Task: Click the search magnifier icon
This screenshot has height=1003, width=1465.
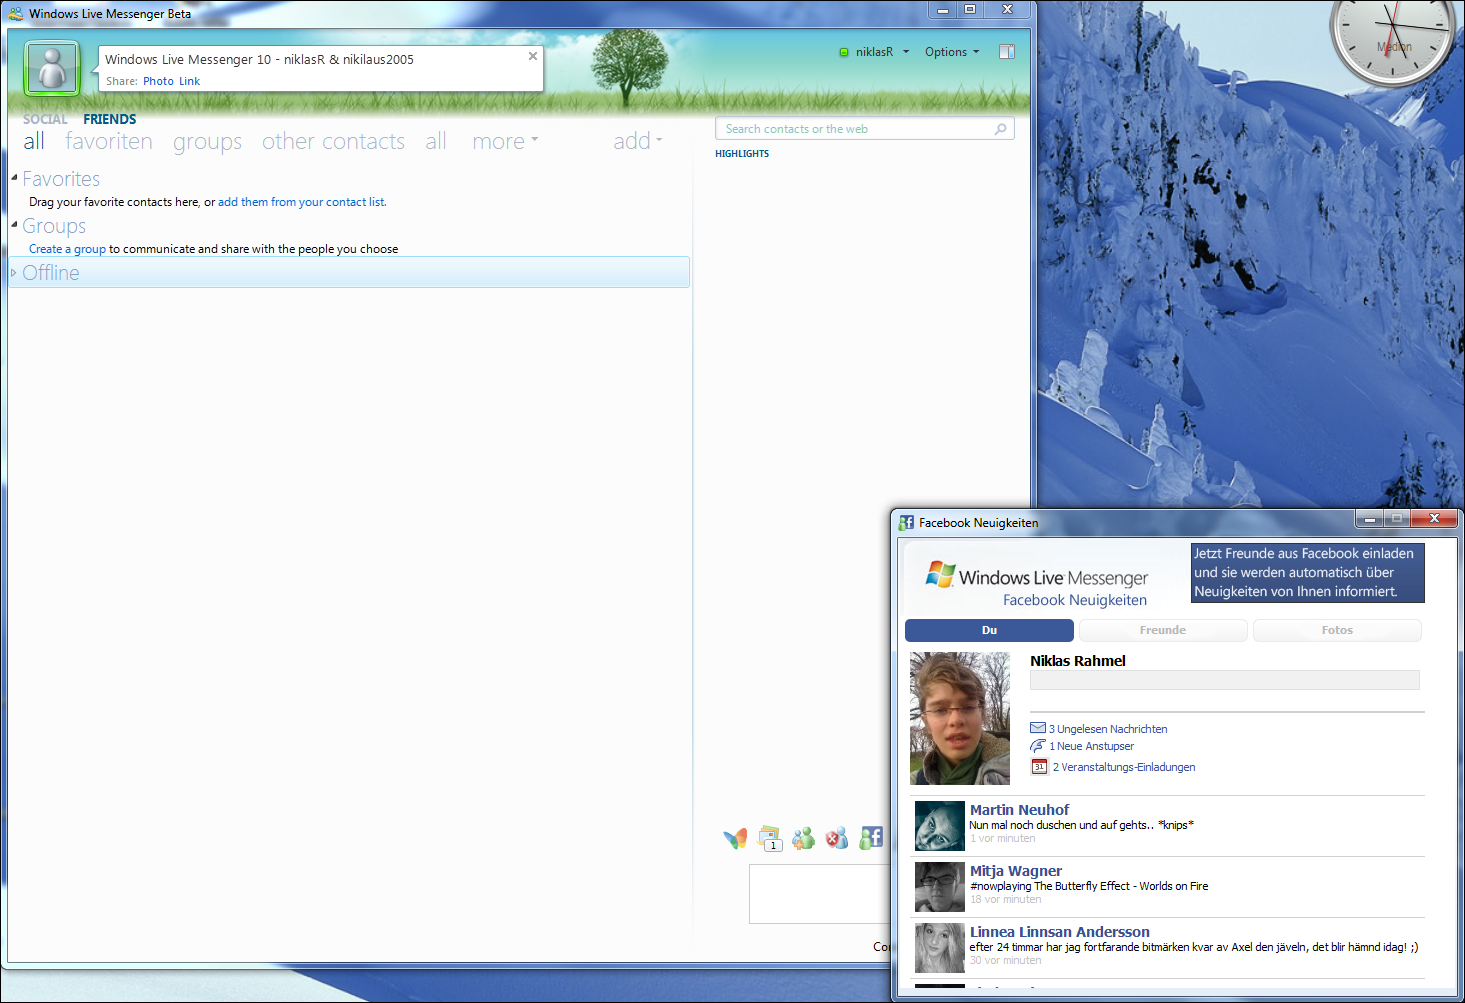Action: pos(1000,129)
